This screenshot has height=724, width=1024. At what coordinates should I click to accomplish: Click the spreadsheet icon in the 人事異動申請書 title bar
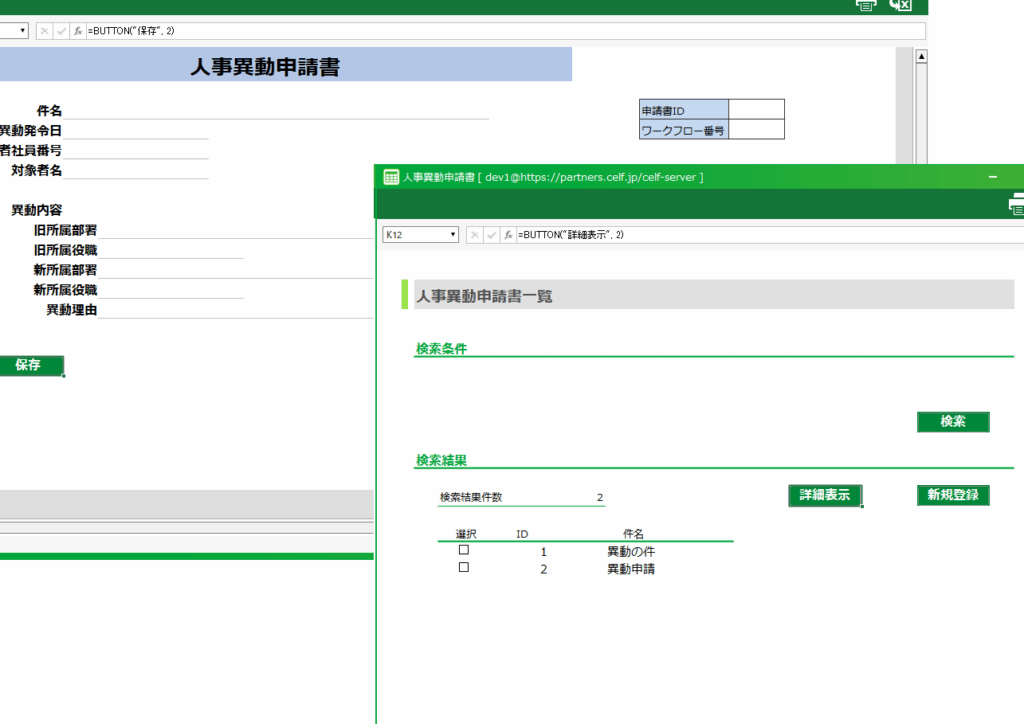(x=391, y=177)
